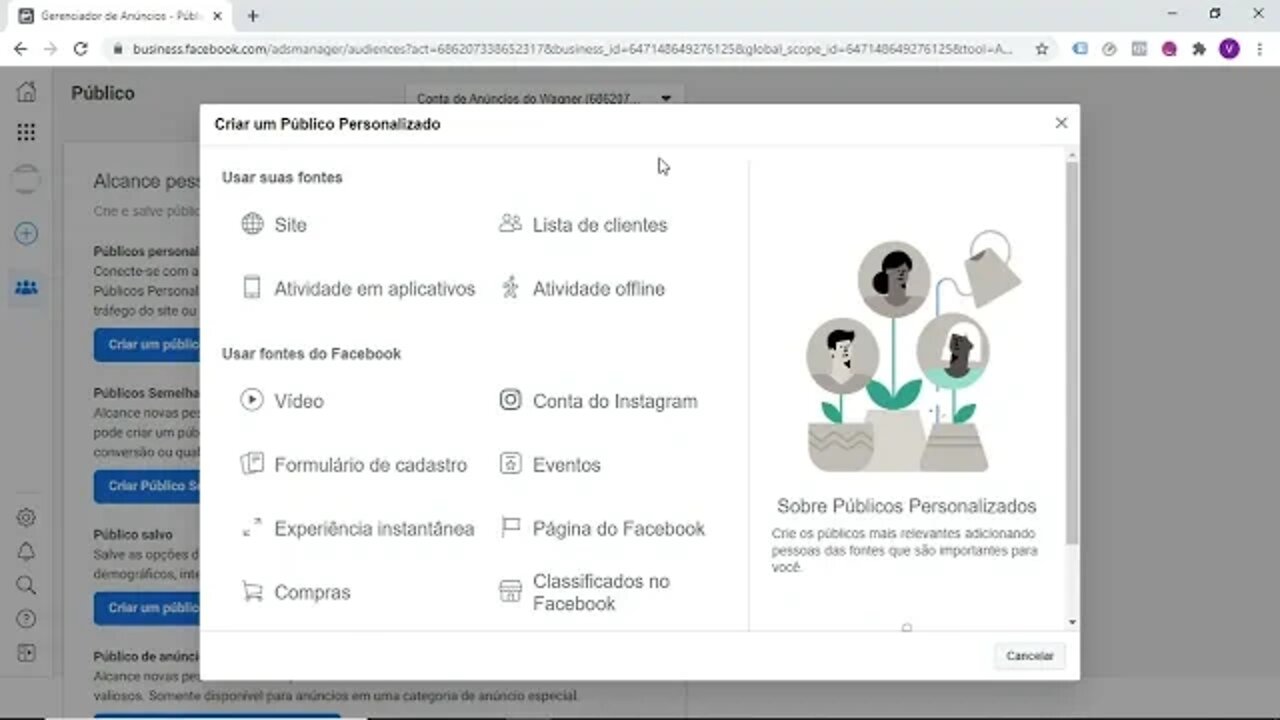The height and width of the screenshot is (720, 1280).
Task: Click the dialog scrollbar up arrow
Action: click(x=1072, y=155)
